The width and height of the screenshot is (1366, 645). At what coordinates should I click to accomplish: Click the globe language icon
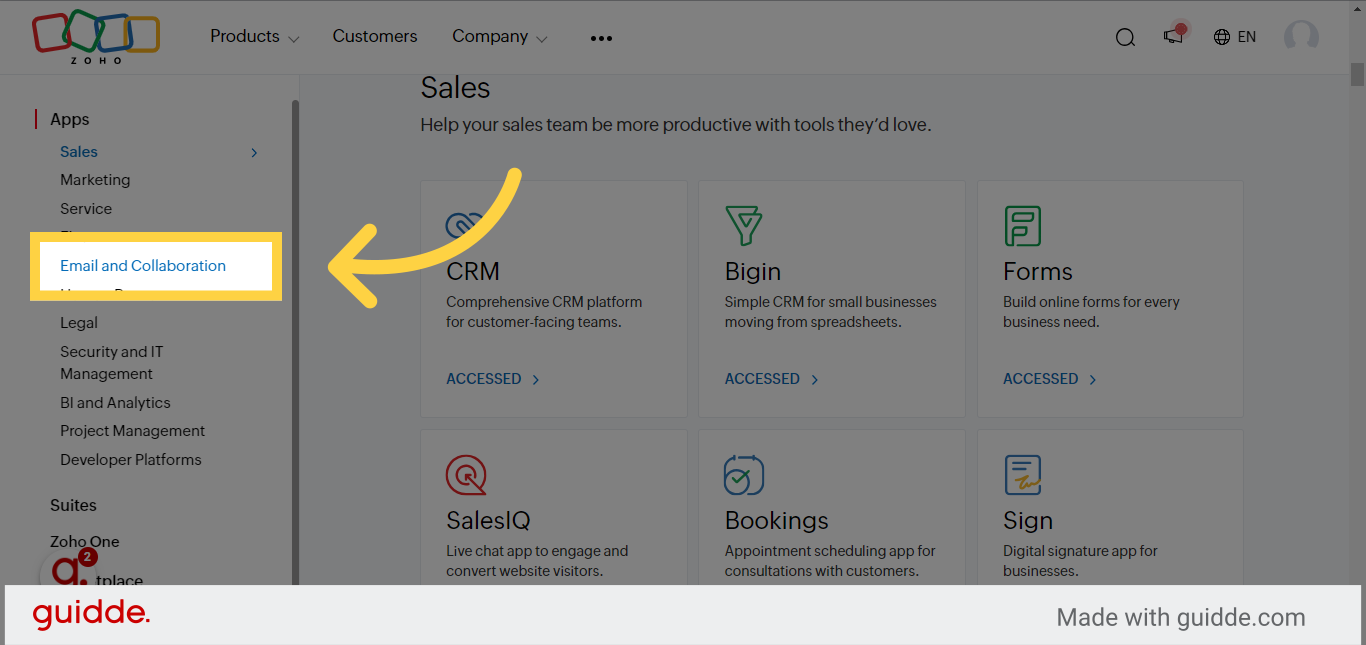coord(1222,37)
